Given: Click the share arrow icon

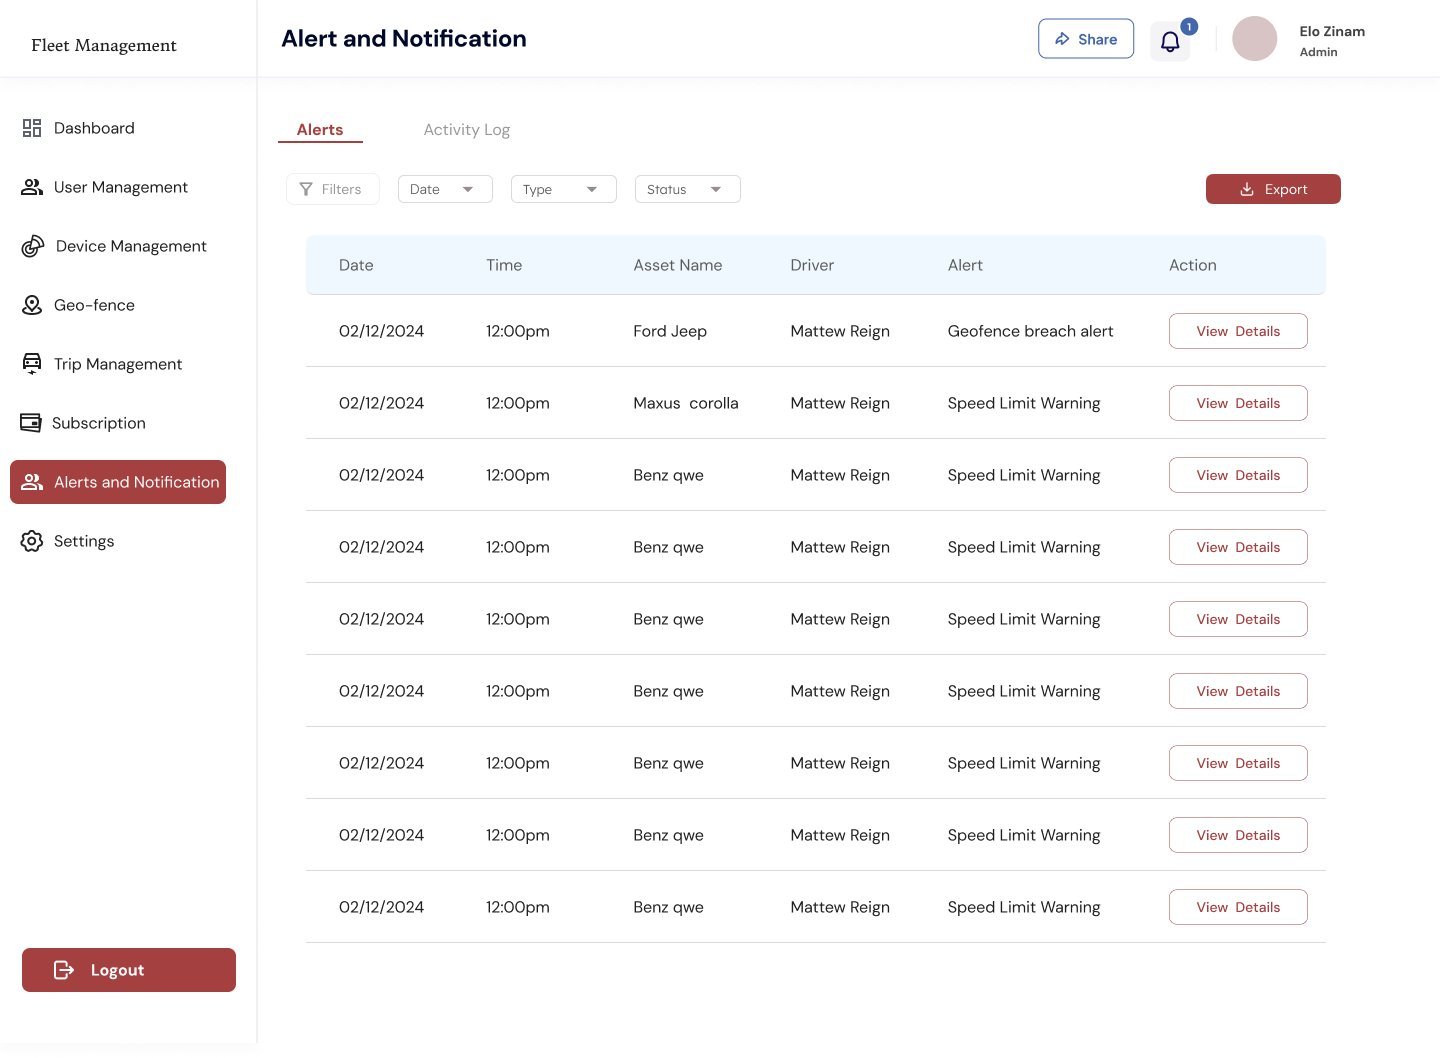Looking at the screenshot, I should [1062, 39].
